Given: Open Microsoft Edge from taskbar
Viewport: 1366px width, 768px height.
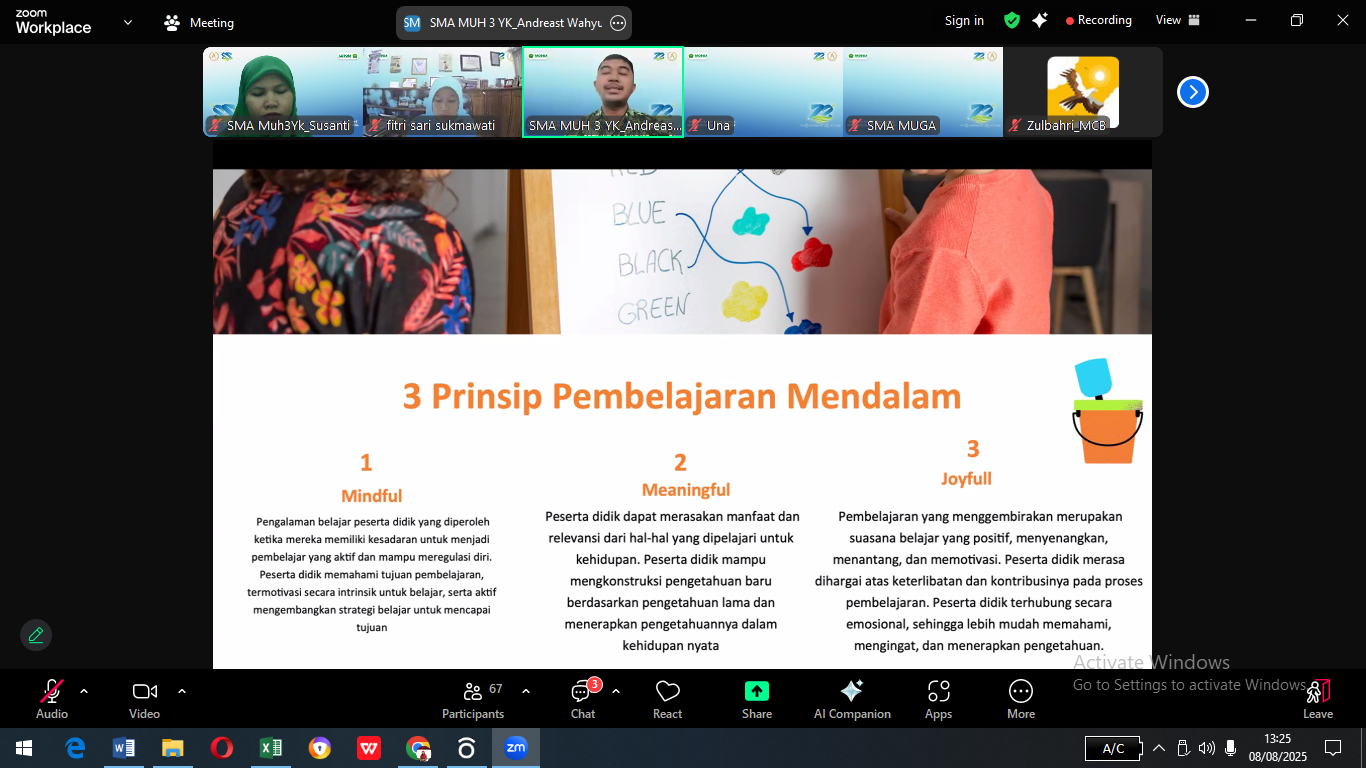Looking at the screenshot, I should point(75,748).
